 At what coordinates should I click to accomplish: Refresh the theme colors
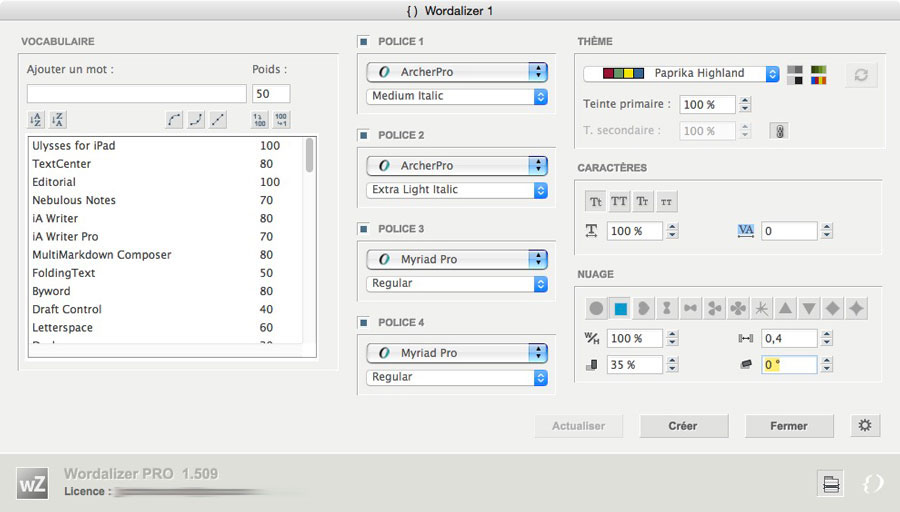click(x=861, y=75)
